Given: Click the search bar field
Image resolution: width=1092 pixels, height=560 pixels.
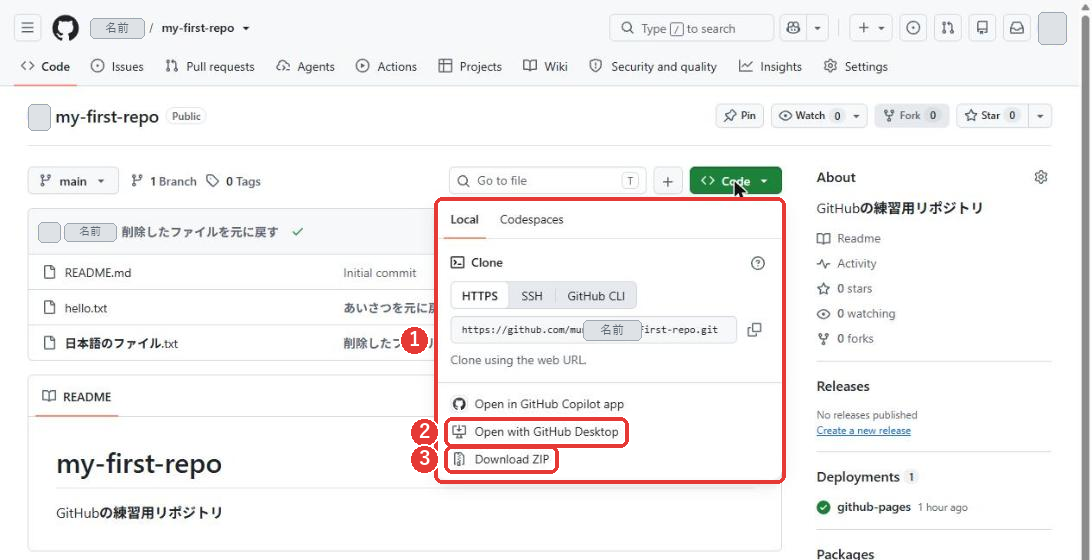Looking at the screenshot, I should (x=692, y=28).
